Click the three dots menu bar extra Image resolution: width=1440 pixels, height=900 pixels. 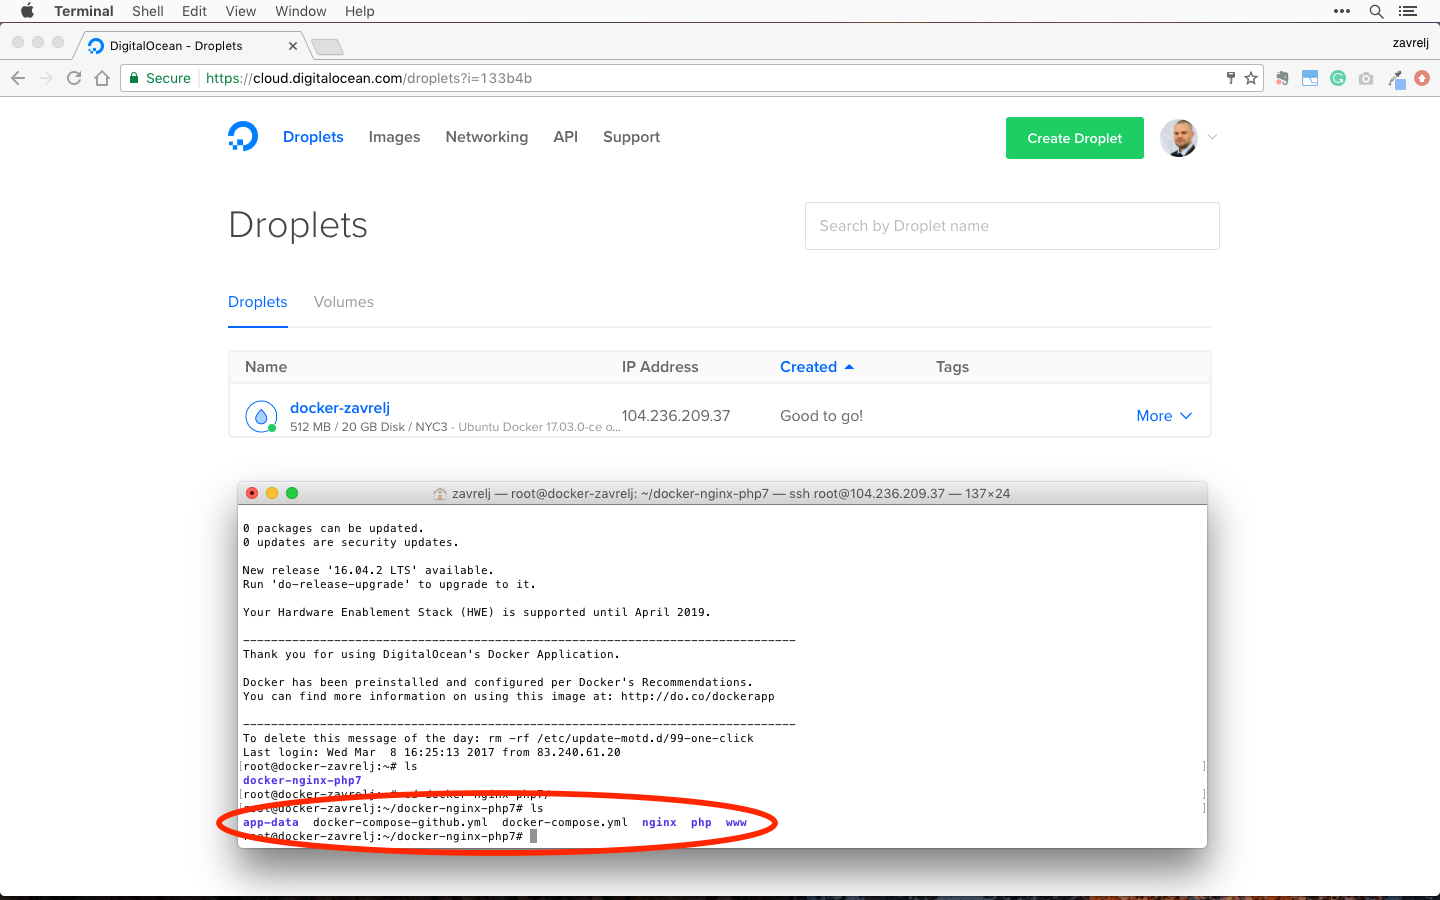(1342, 11)
